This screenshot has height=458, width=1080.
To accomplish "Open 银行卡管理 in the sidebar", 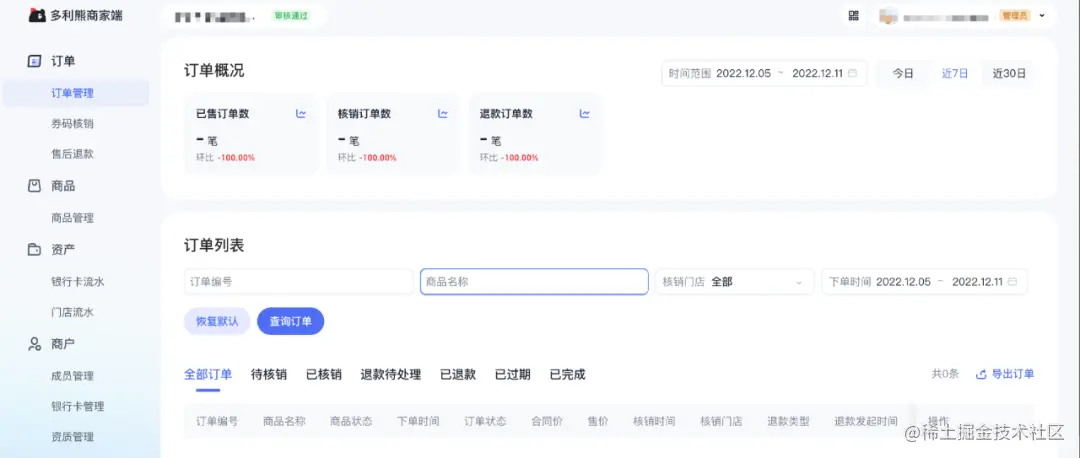I will coord(78,406).
